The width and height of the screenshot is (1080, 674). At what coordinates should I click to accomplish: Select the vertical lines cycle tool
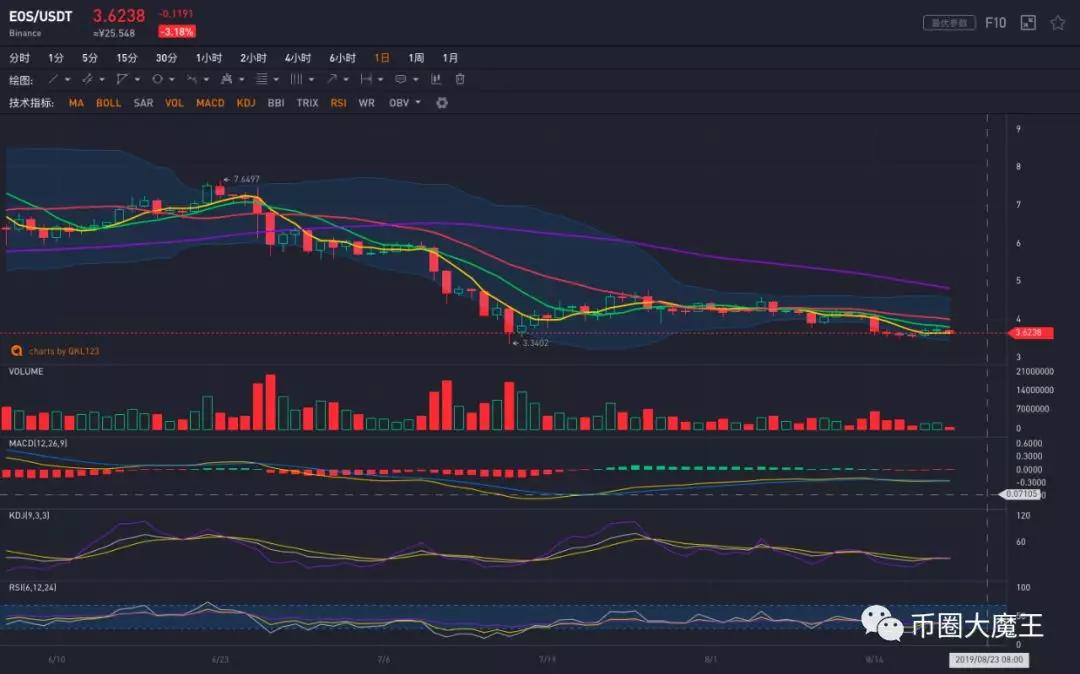296,80
